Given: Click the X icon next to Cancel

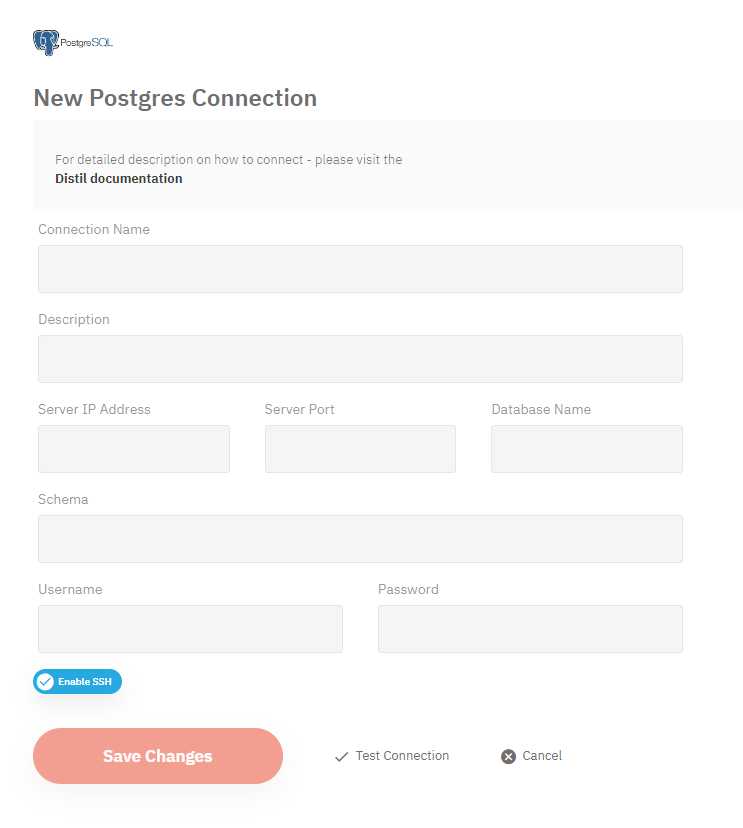Looking at the screenshot, I should click(x=508, y=757).
